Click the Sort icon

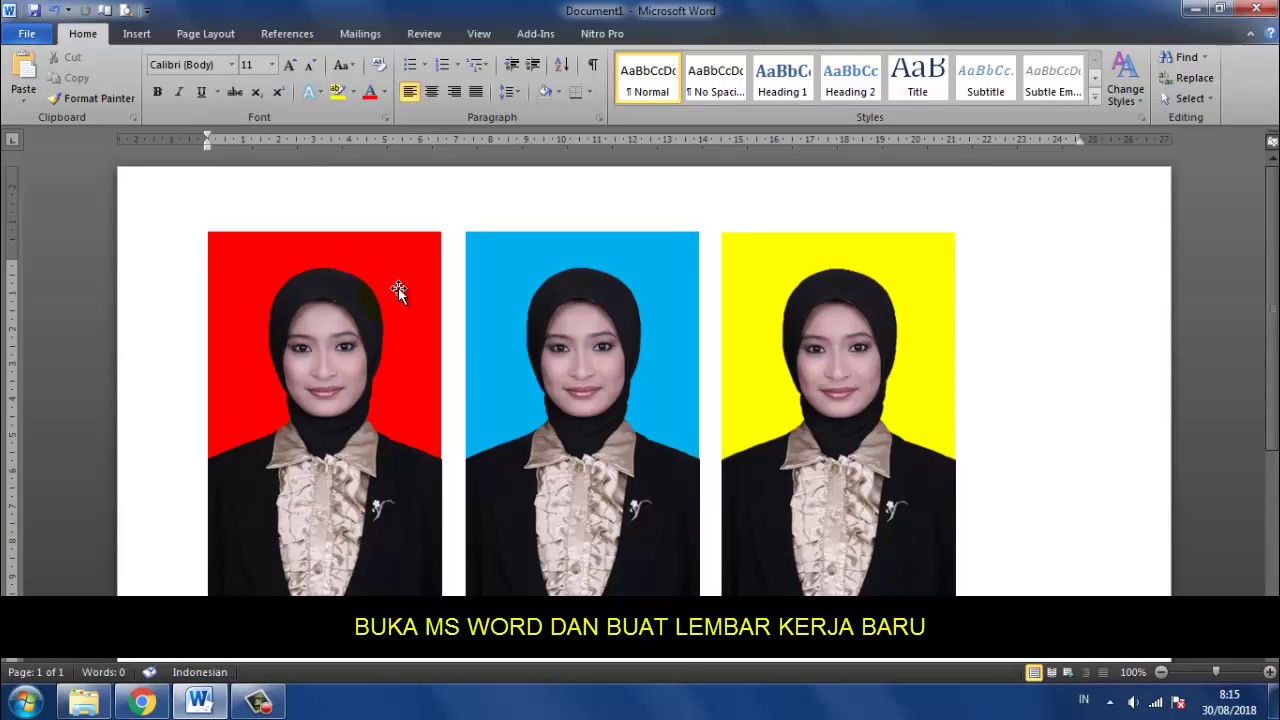pyautogui.click(x=562, y=65)
